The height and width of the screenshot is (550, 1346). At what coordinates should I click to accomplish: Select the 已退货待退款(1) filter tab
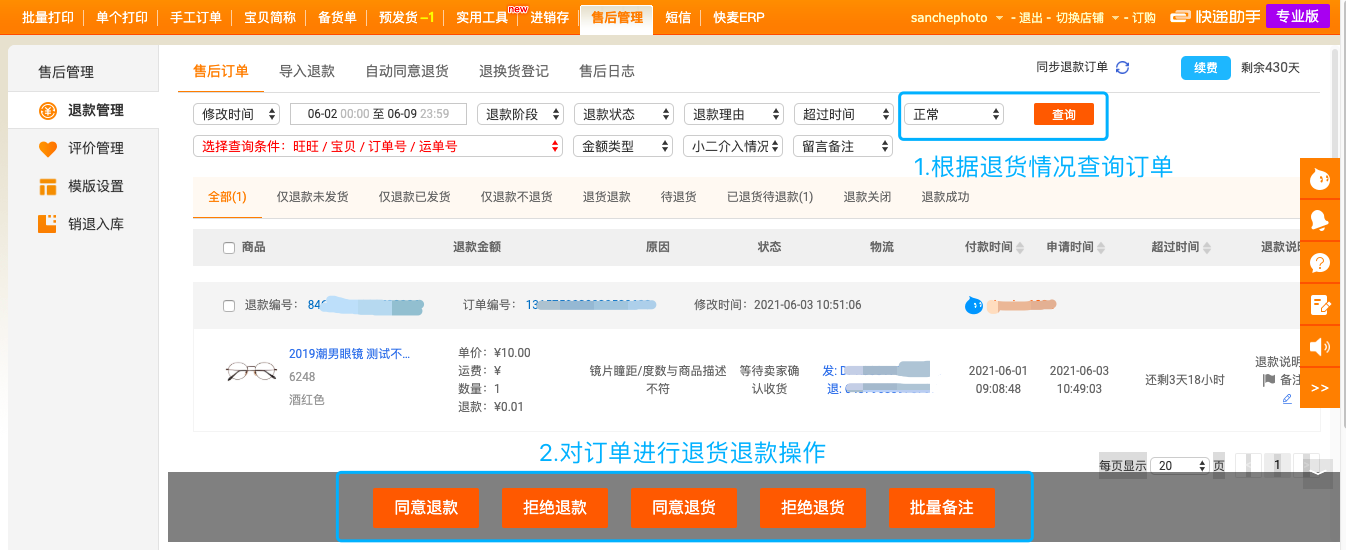(769, 197)
